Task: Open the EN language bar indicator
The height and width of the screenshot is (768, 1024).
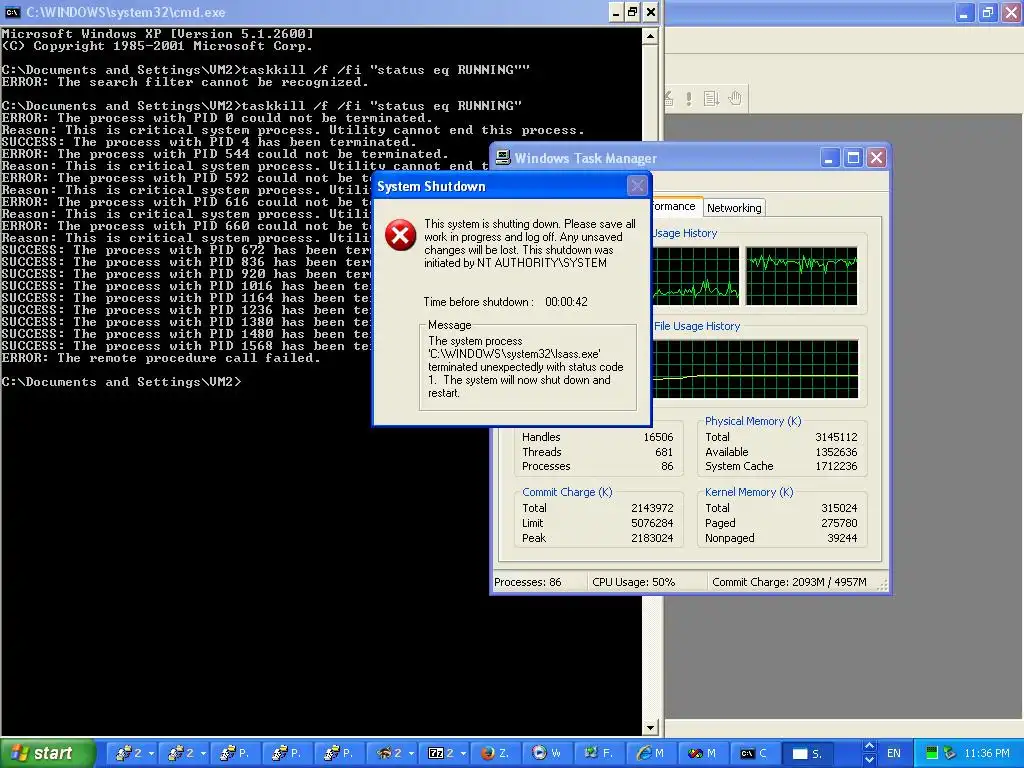Action: click(x=893, y=753)
